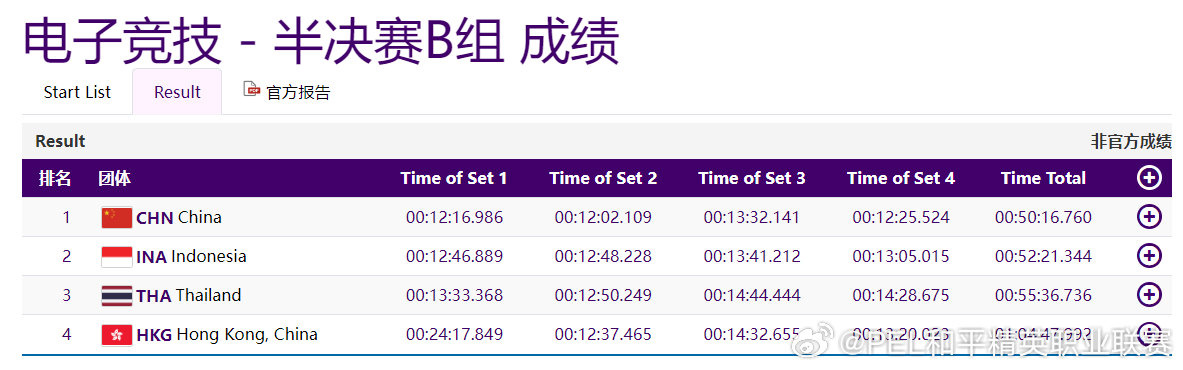The image size is (1183, 370).
Task: Expand China row details
Action: click(x=1148, y=217)
